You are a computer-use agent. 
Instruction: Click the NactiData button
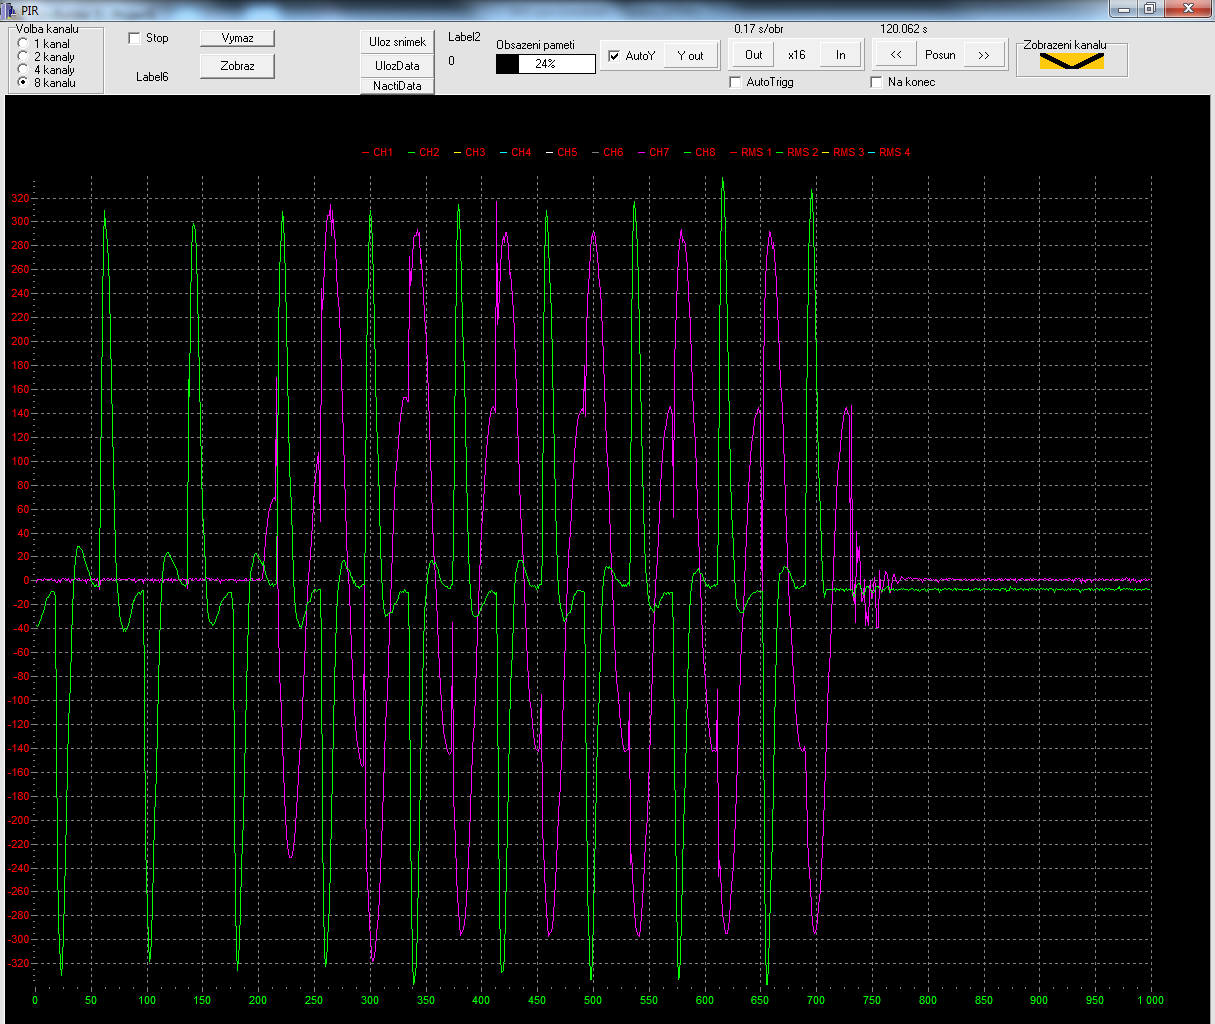pos(397,86)
